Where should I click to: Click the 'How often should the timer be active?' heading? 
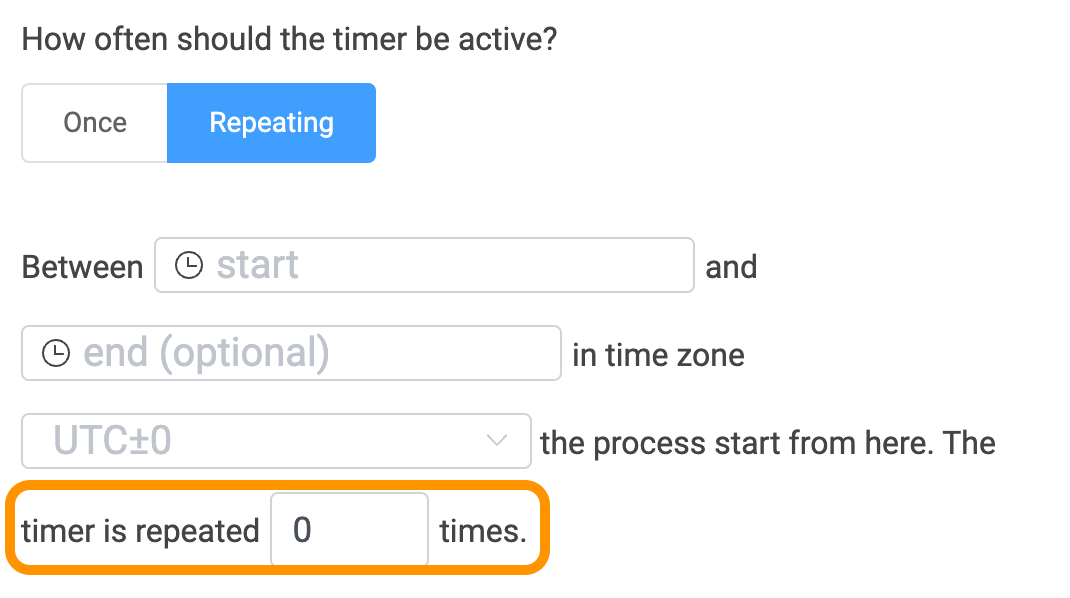(289, 40)
